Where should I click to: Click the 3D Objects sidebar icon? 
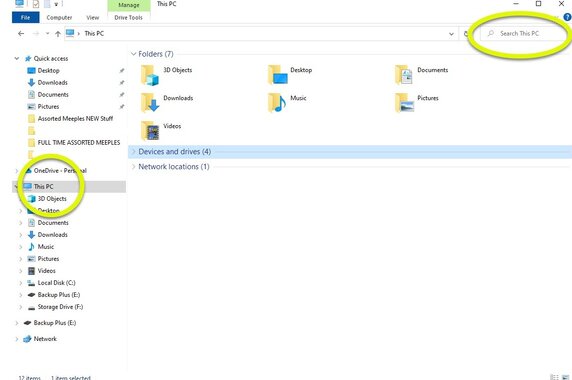pyautogui.click(x=32, y=199)
